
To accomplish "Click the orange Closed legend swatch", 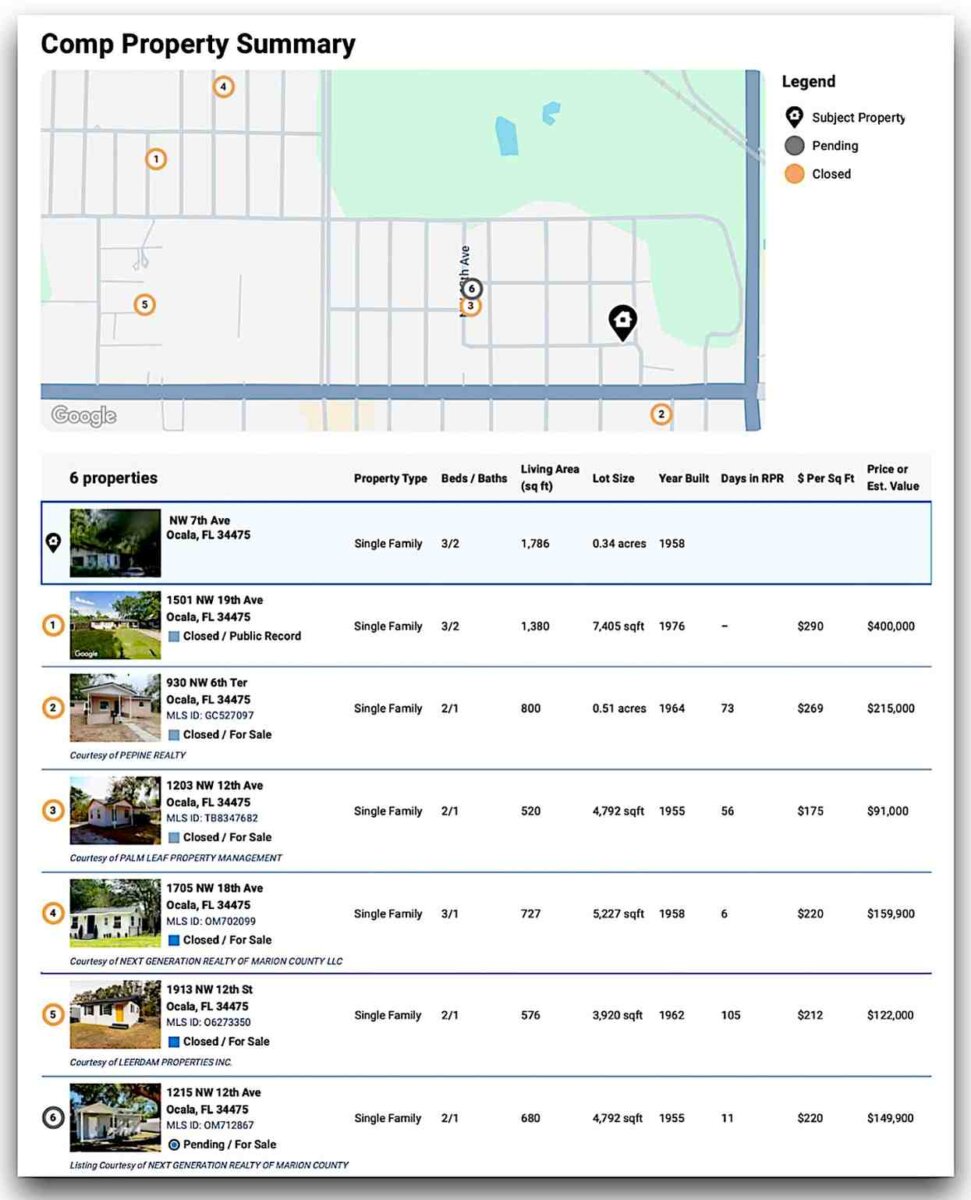I will click(795, 174).
